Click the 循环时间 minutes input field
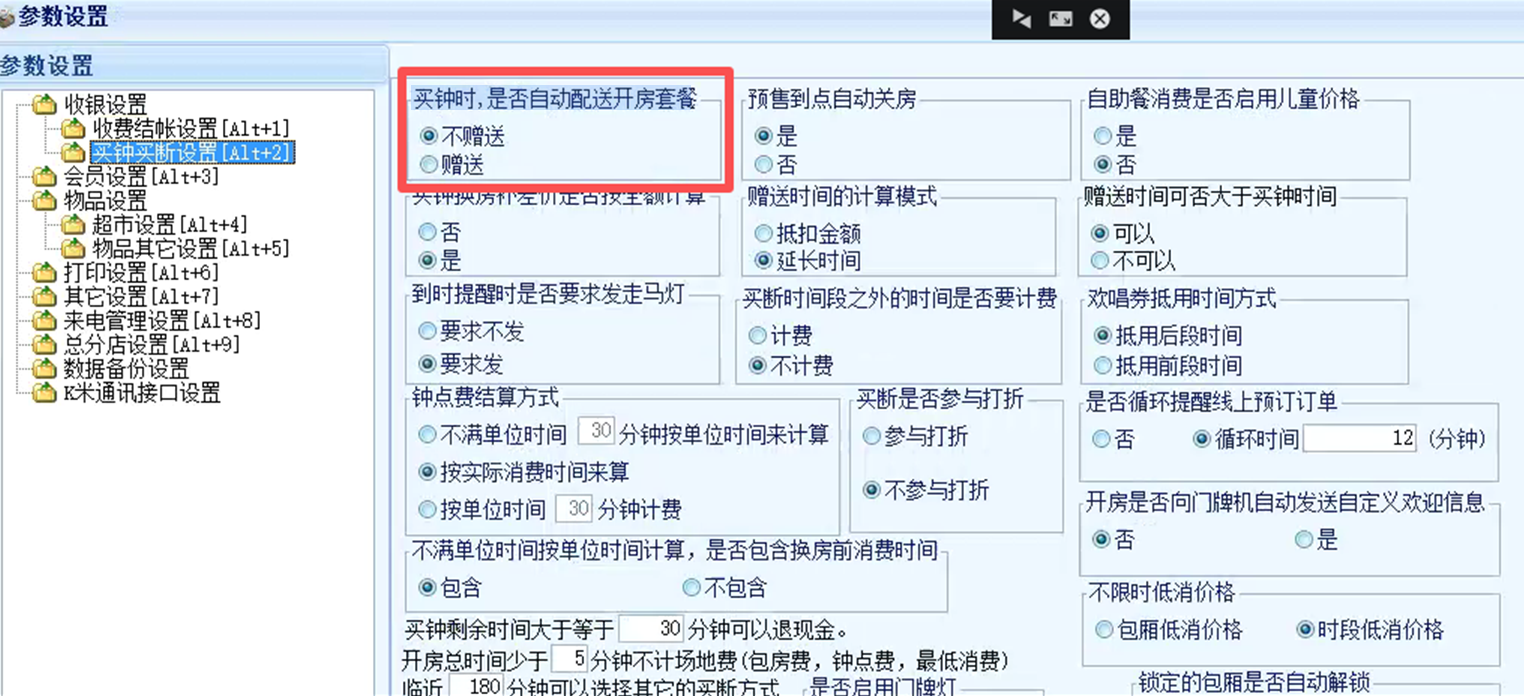The image size is (1524, 696). (x=1360, y=438)
